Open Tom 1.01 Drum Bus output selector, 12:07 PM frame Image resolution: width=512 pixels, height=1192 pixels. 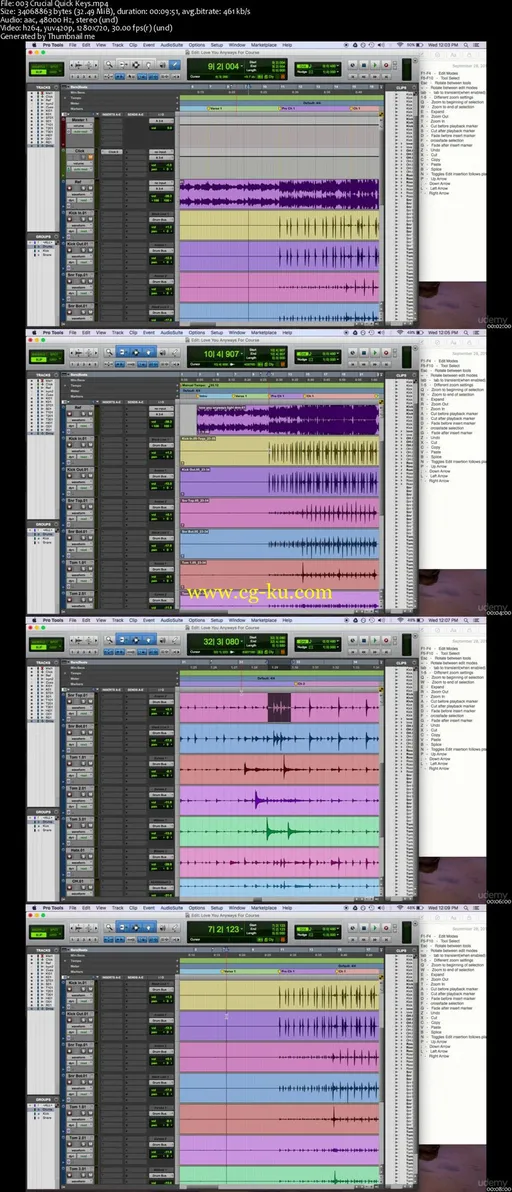click(161, 764)
